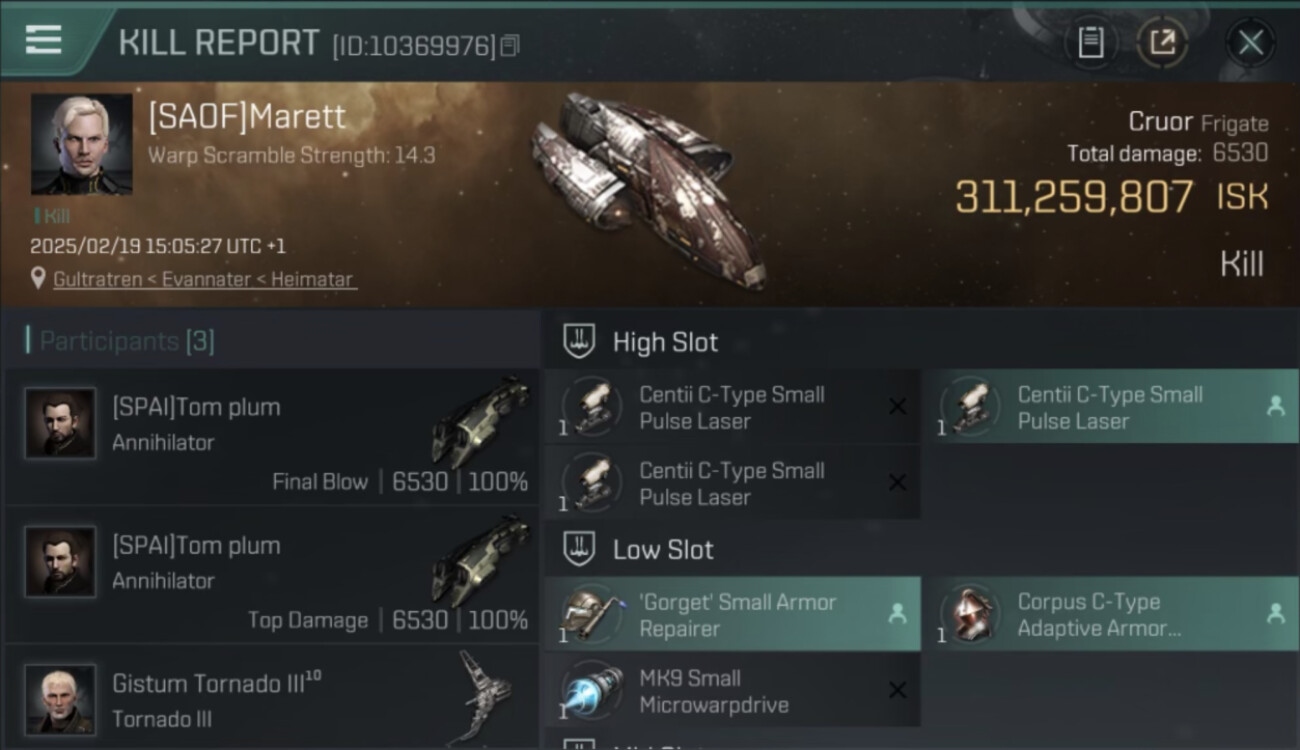
Task: Select the High Slot section header
Action: pos(665,342)
